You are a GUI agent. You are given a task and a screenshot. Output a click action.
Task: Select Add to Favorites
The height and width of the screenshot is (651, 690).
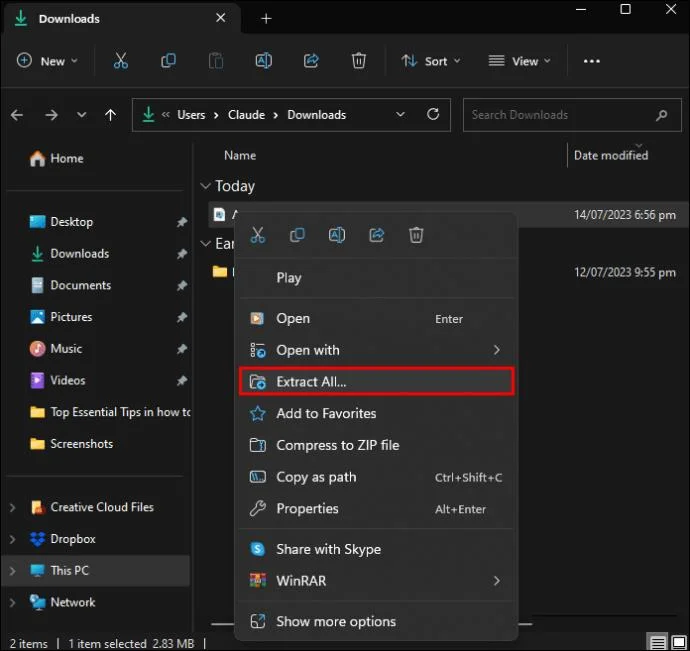click(377, 413)
